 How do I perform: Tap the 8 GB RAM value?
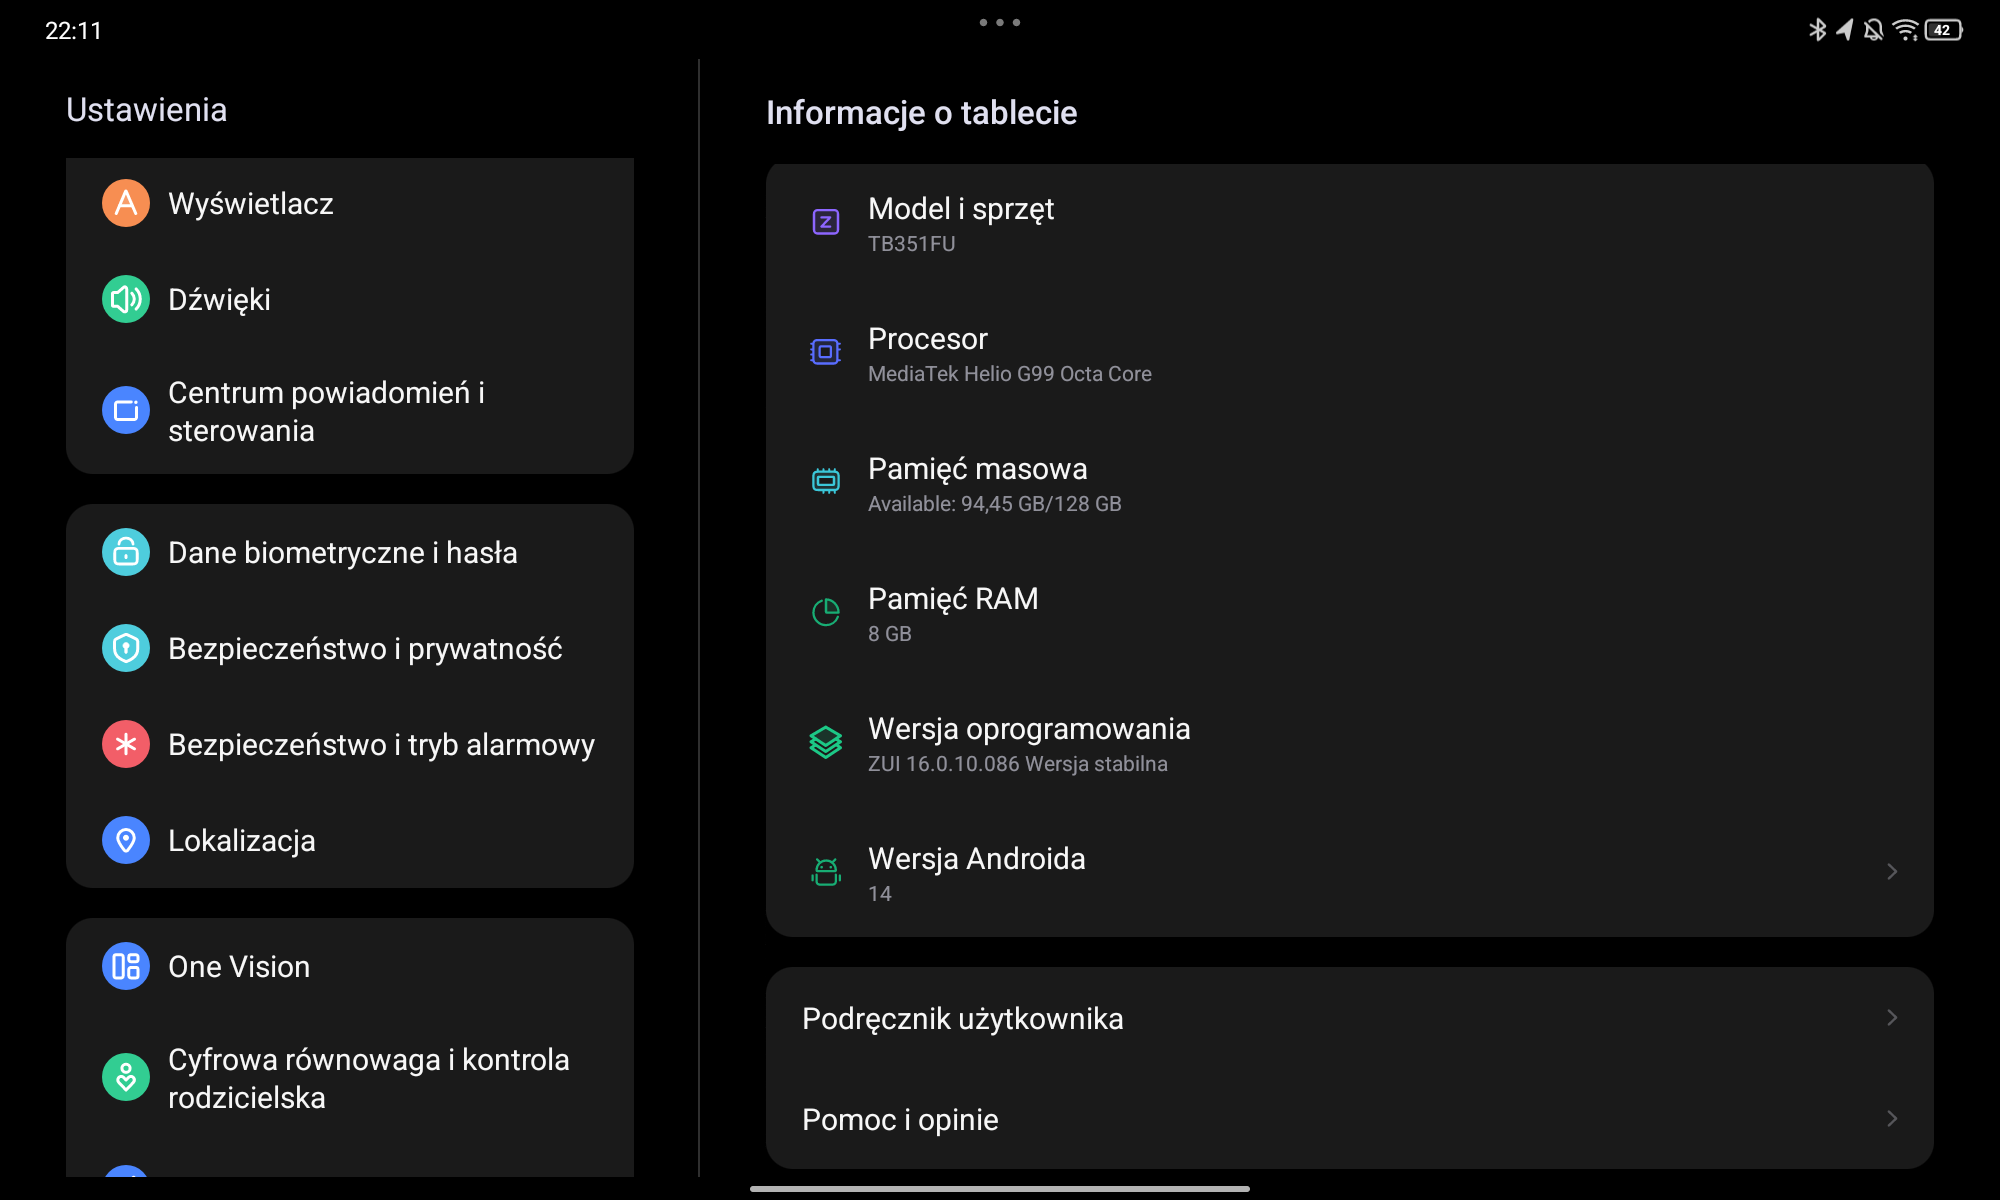click(x=890, y=634)
